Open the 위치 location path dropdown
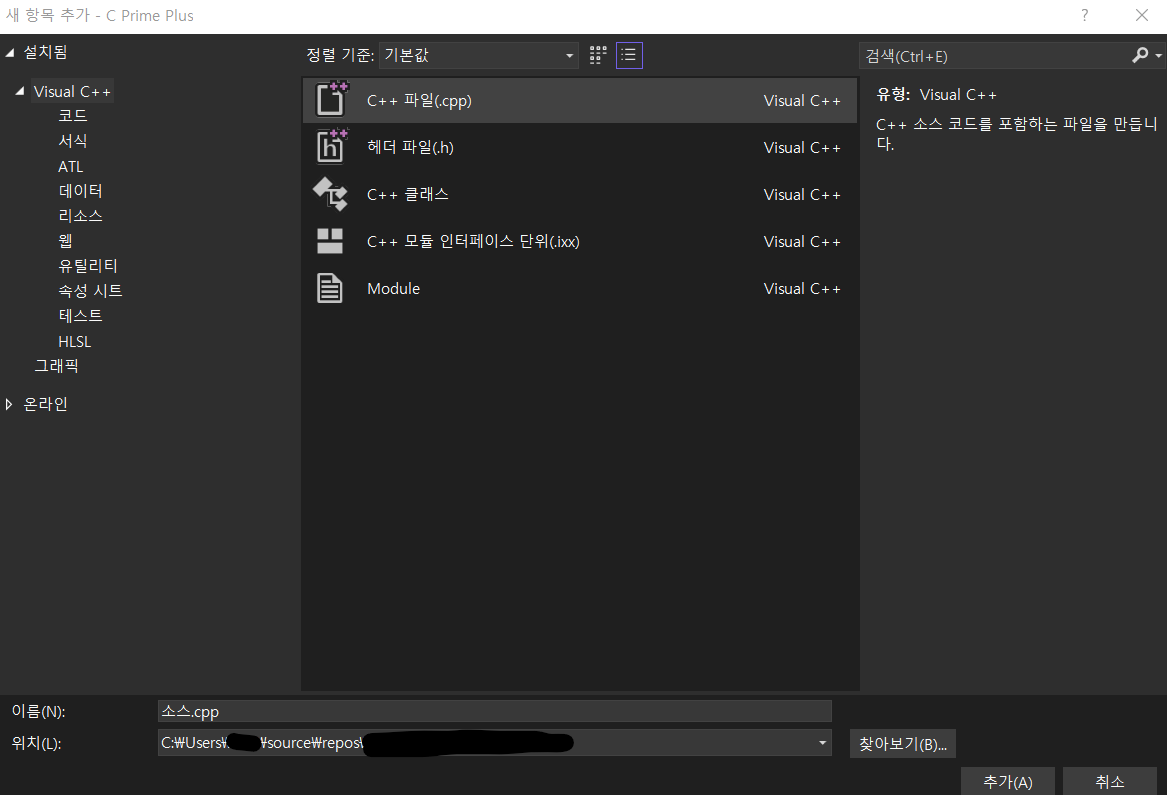 (822, 743)
